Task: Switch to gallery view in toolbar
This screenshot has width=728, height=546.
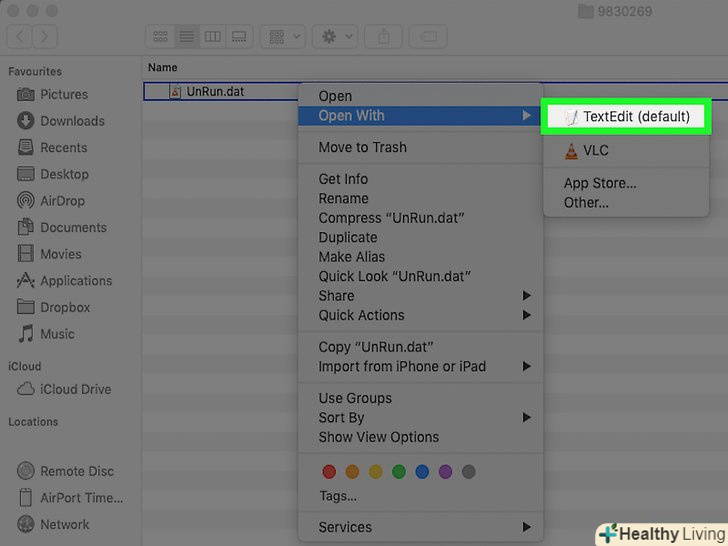Action: tap(239, 36)
